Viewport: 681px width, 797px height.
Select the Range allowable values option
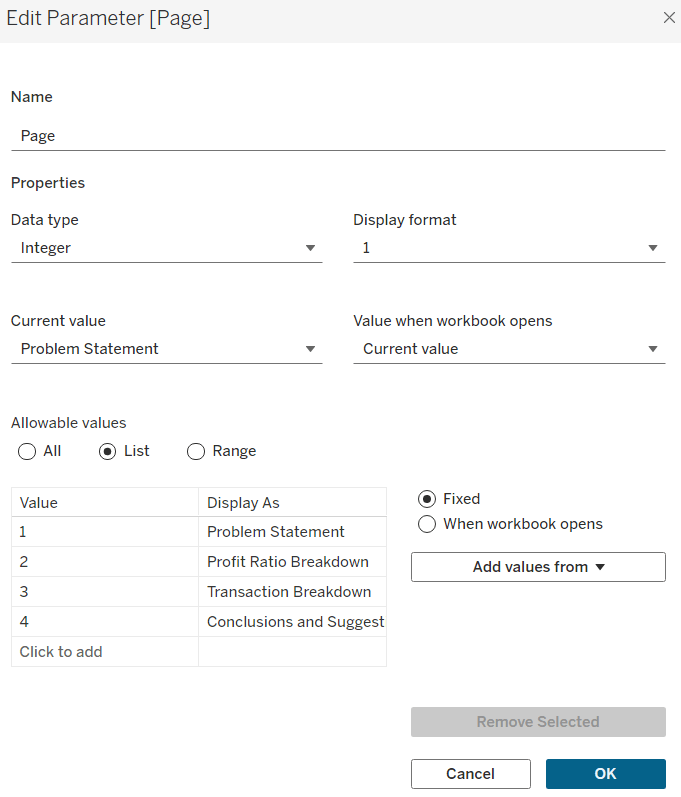(x=196, y=451)
